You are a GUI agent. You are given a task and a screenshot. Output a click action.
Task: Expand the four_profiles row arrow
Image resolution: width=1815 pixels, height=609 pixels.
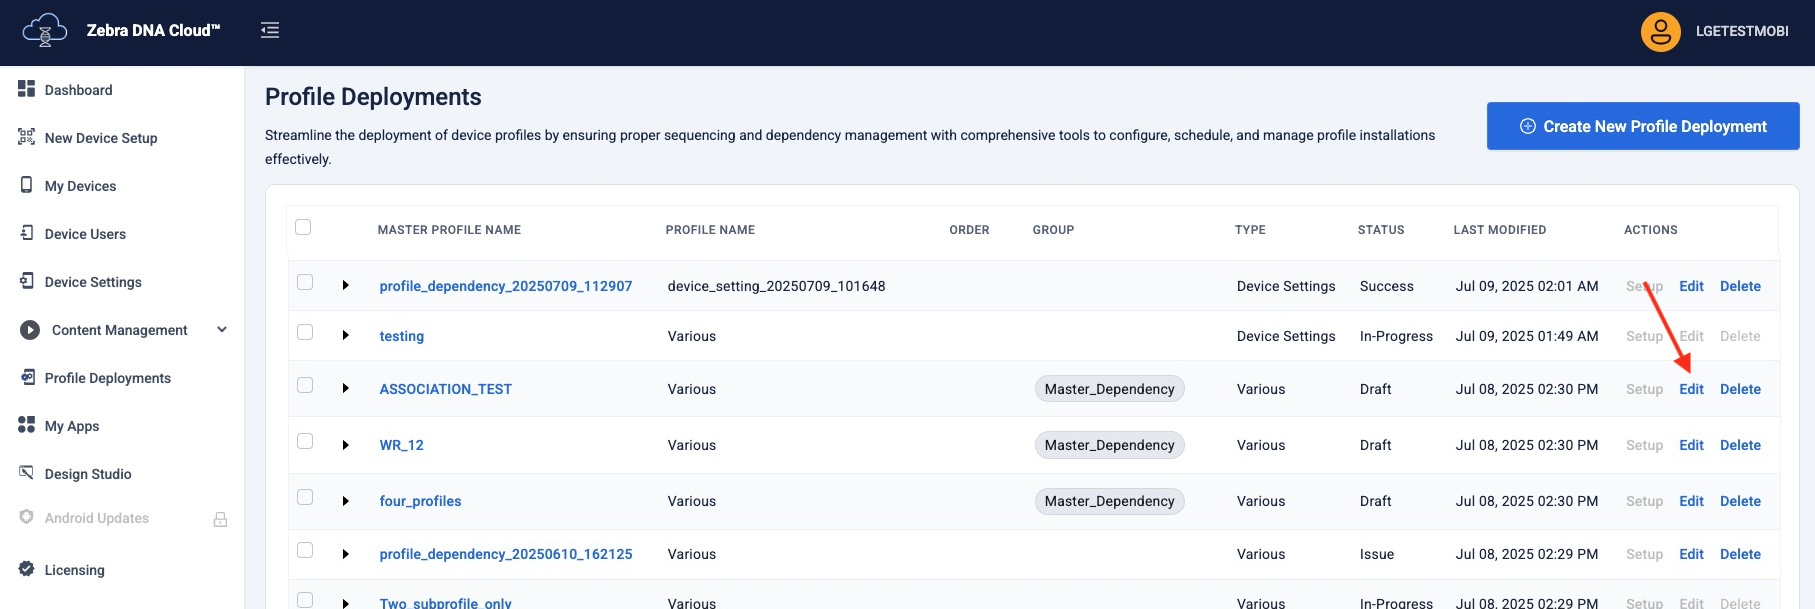(346, 501)
